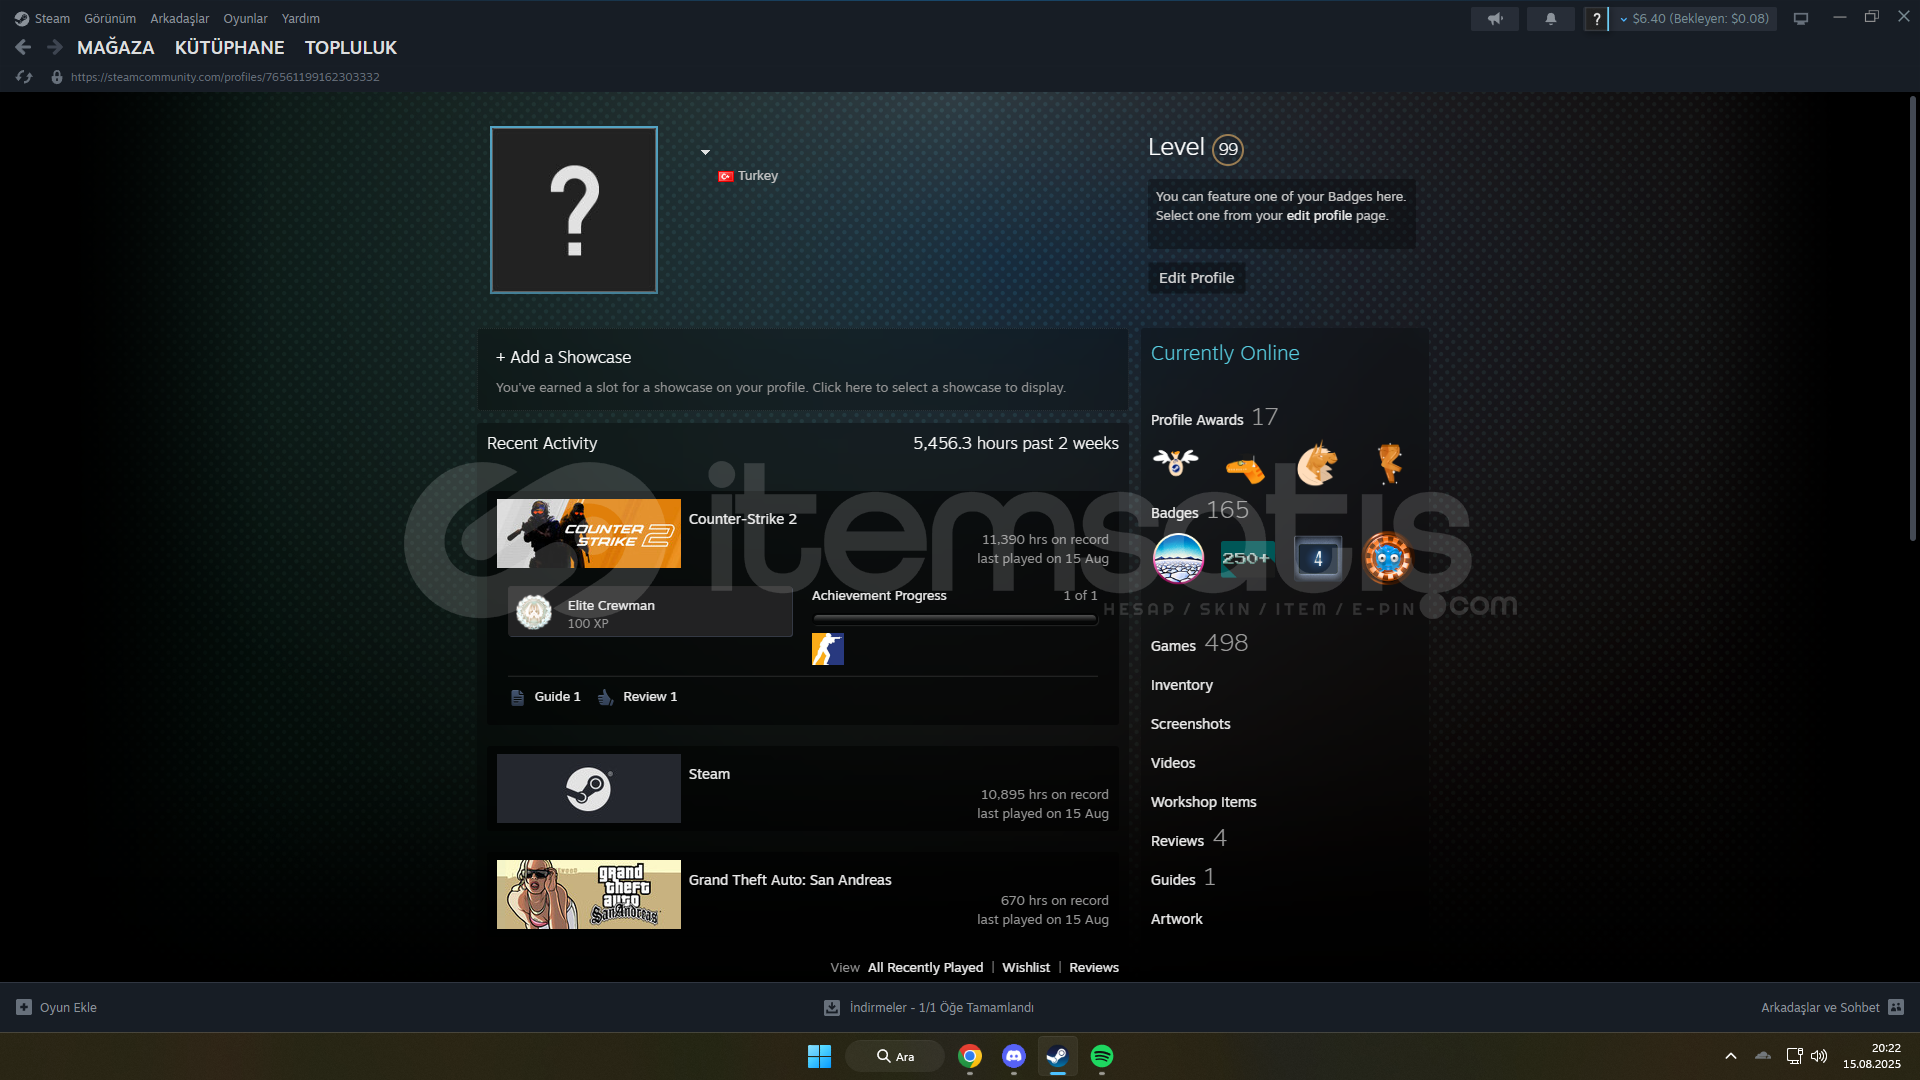Click + Add a Showcase
The height and width of the screenshot is (1080, 1920).
pos(563,357)
